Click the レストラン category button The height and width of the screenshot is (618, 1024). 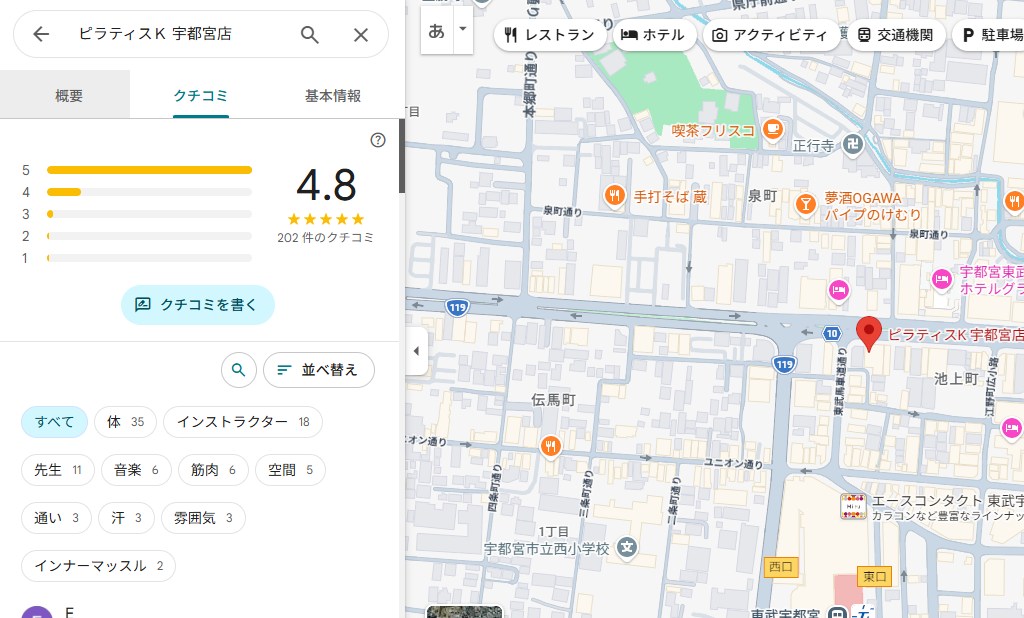551,35
